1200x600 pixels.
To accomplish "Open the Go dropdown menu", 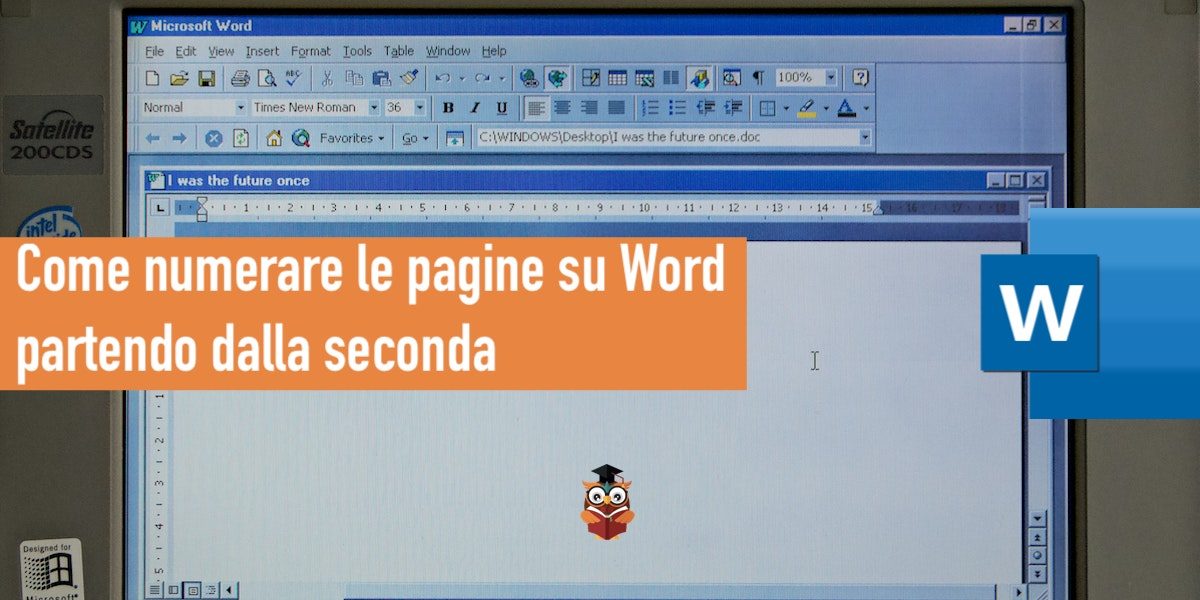I will (416, 138).
